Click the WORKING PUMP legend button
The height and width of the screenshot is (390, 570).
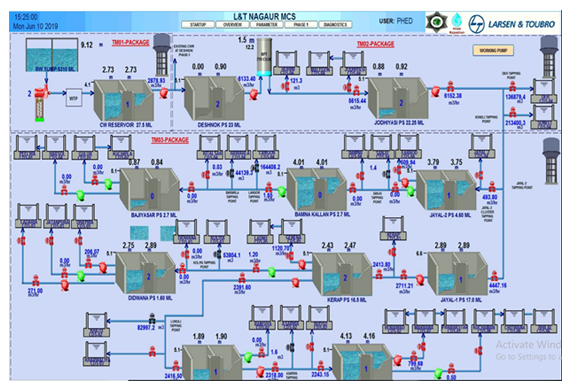(x=493, y=50)
